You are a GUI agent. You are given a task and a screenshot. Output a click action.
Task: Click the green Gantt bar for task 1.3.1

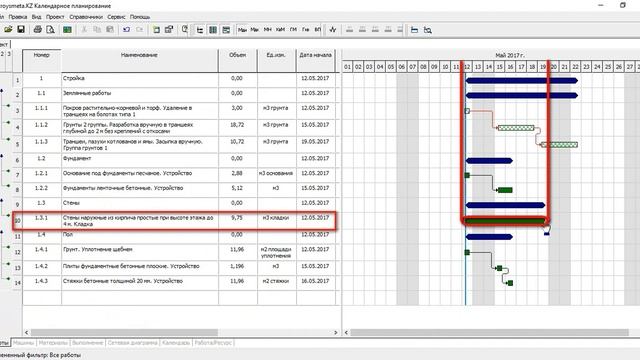pyautogui.click(x=504, y=221)
